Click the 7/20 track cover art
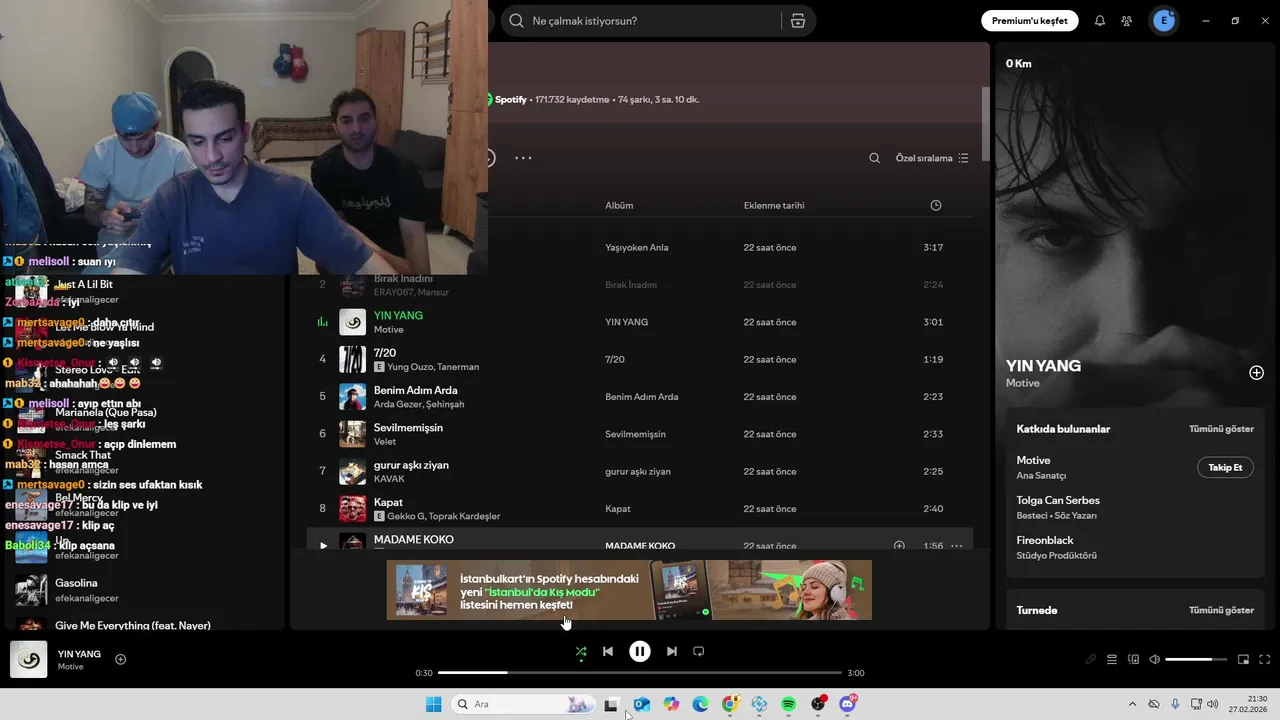This screenshot has height=720, width=1280. click(352, 359)
